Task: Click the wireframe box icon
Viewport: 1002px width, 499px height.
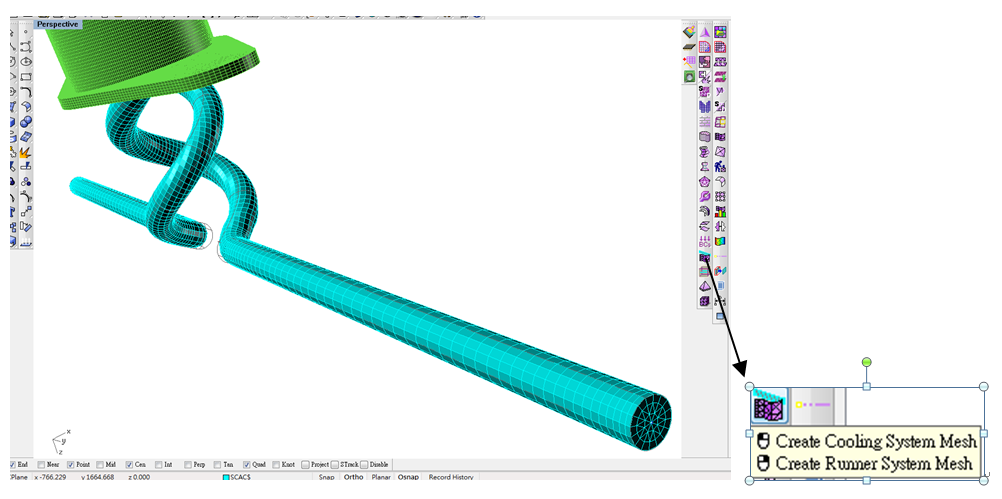Action: [704, 272]
